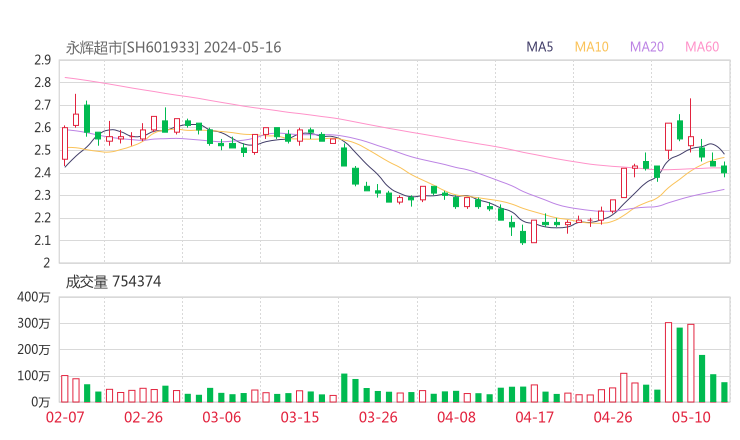Click the 2.9 price axis label
Image resolution: width=740 pixels, height=440 pixels.
[x=42, y=60]
